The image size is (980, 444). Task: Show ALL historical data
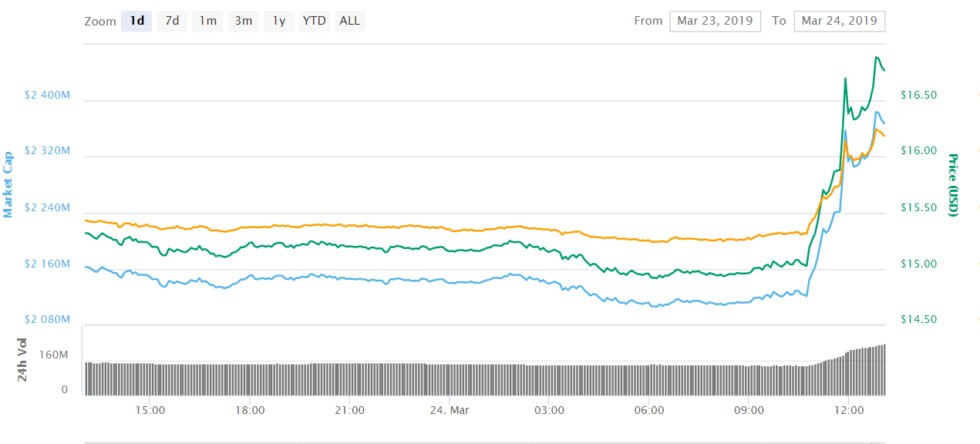349,21
